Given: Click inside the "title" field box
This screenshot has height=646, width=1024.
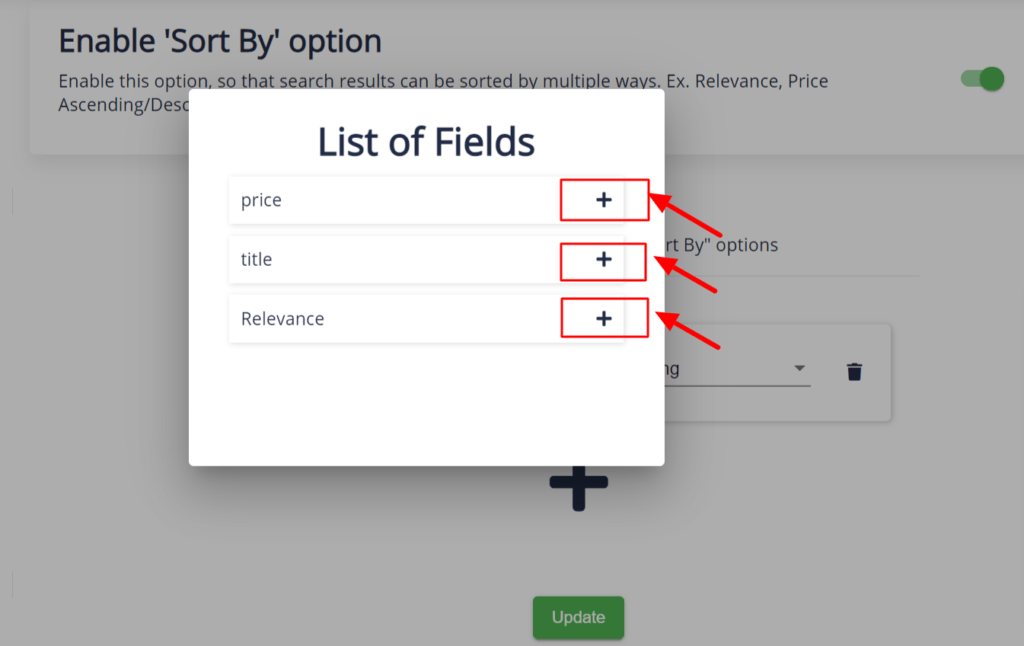Looking at the screenshot, I should tap(390, 260).
